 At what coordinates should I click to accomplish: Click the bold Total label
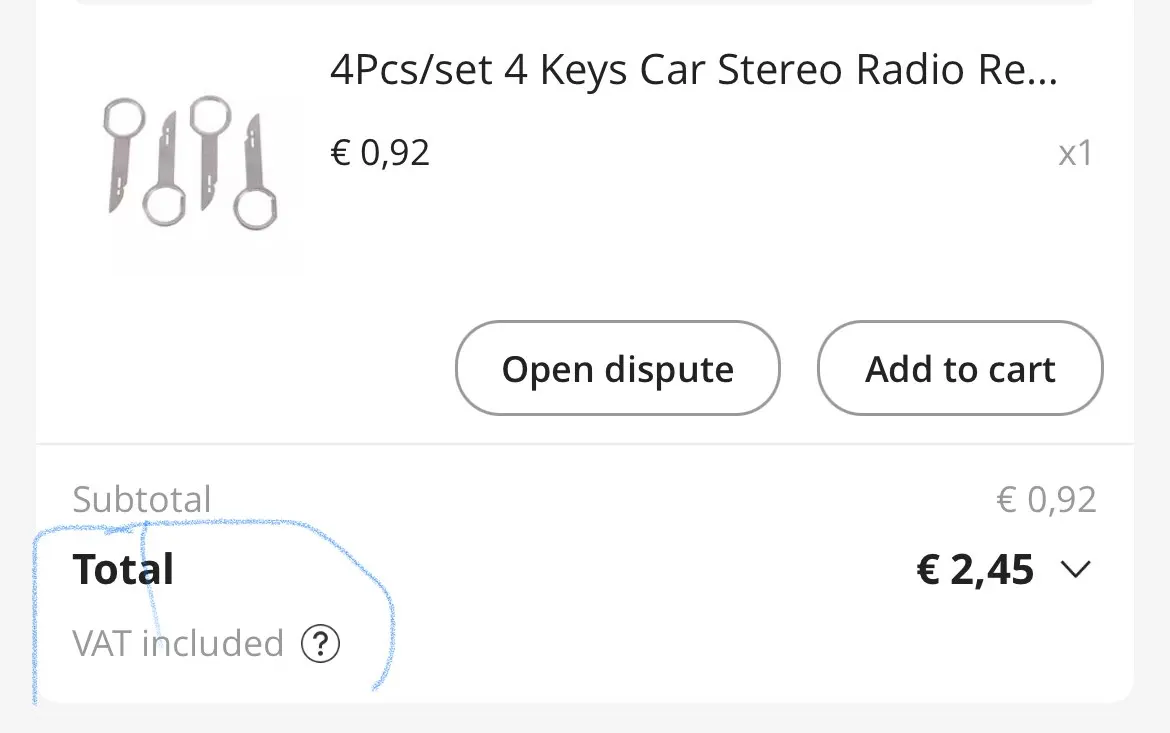[x=123, y=570]
